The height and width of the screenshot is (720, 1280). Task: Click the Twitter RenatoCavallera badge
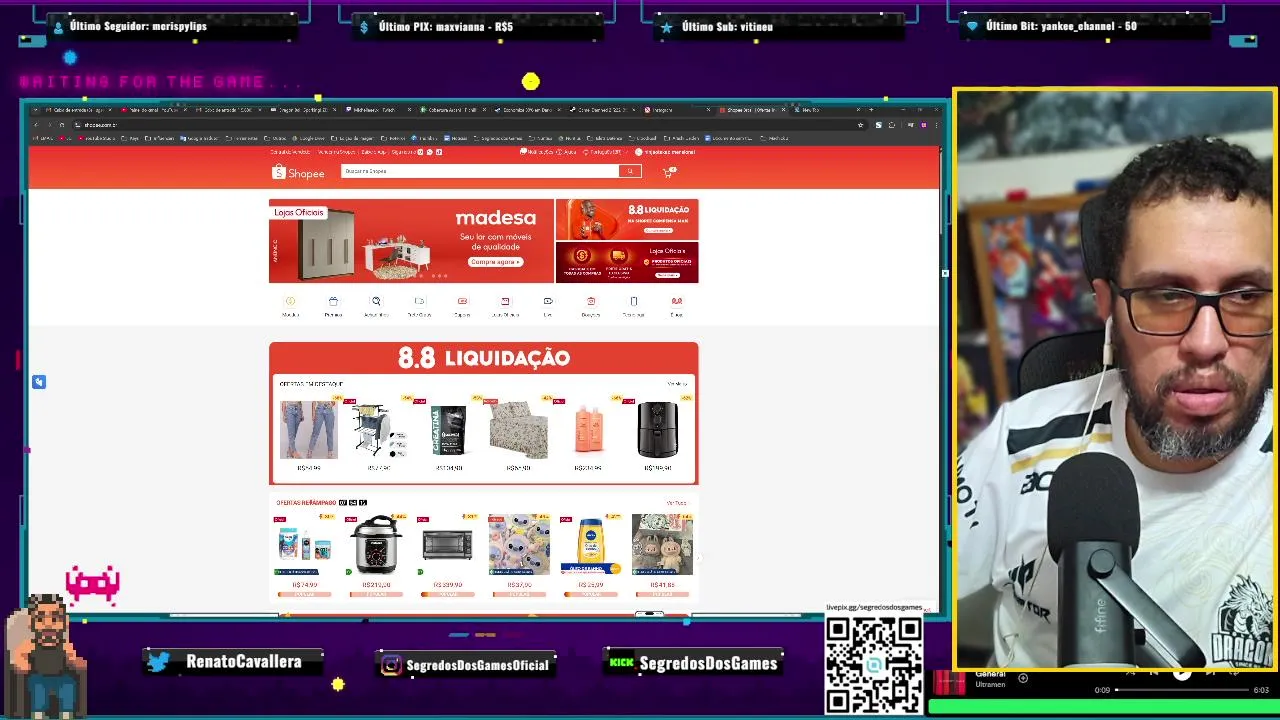(x=233, y=662)
